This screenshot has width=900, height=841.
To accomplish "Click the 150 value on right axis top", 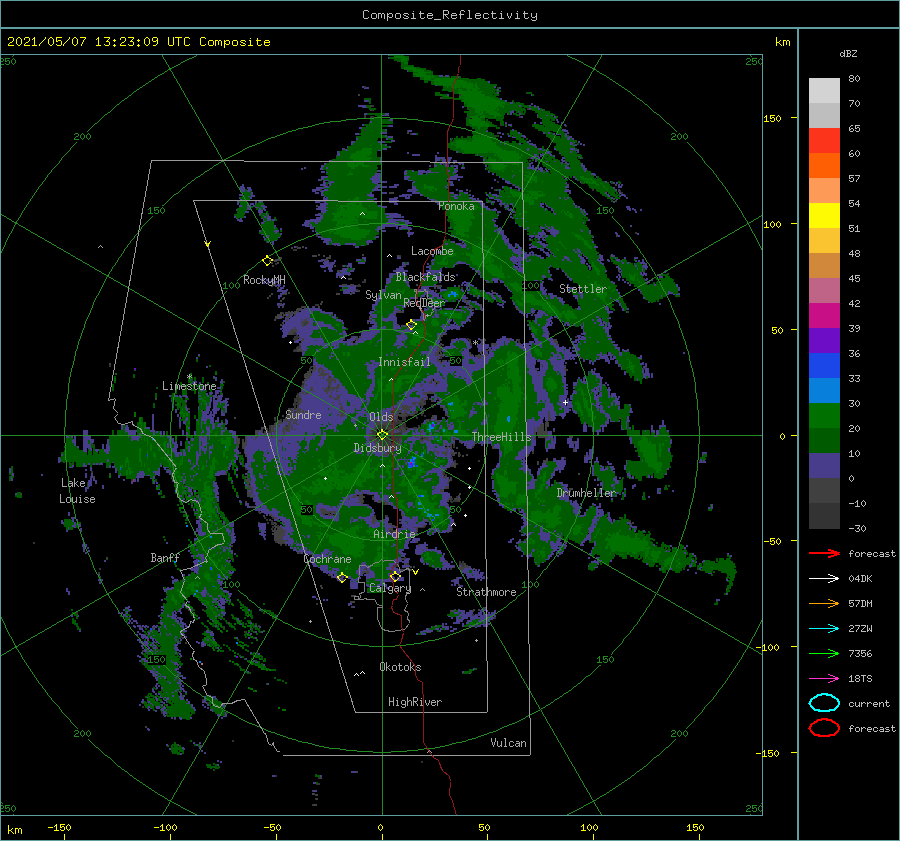I will (772, 118).
